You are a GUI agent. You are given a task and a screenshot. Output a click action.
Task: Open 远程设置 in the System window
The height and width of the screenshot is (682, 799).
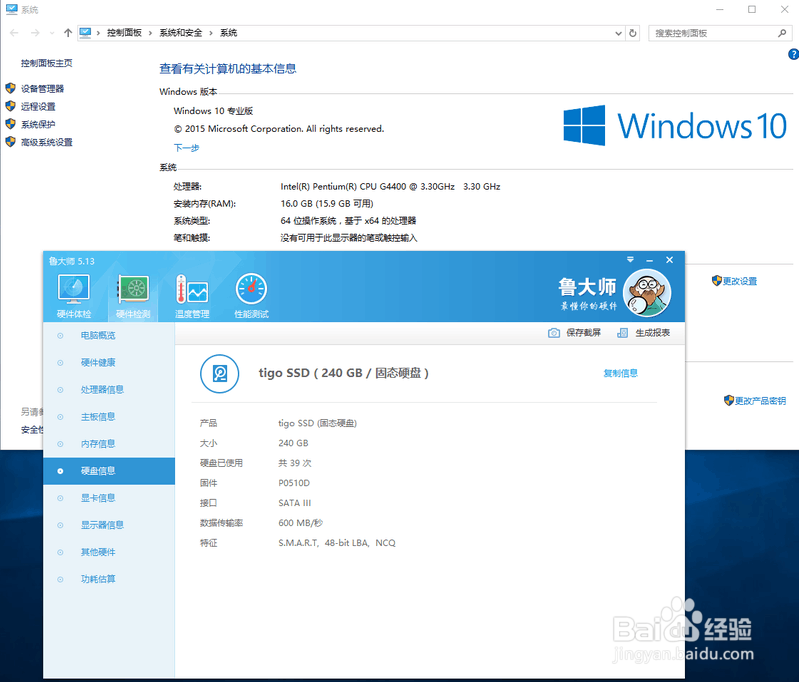click(38, 107)
